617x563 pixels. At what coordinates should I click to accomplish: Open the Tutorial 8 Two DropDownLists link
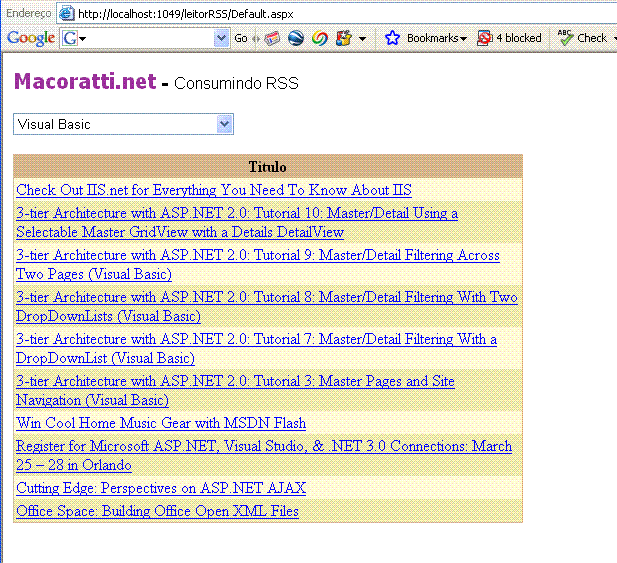pos(267,306)
